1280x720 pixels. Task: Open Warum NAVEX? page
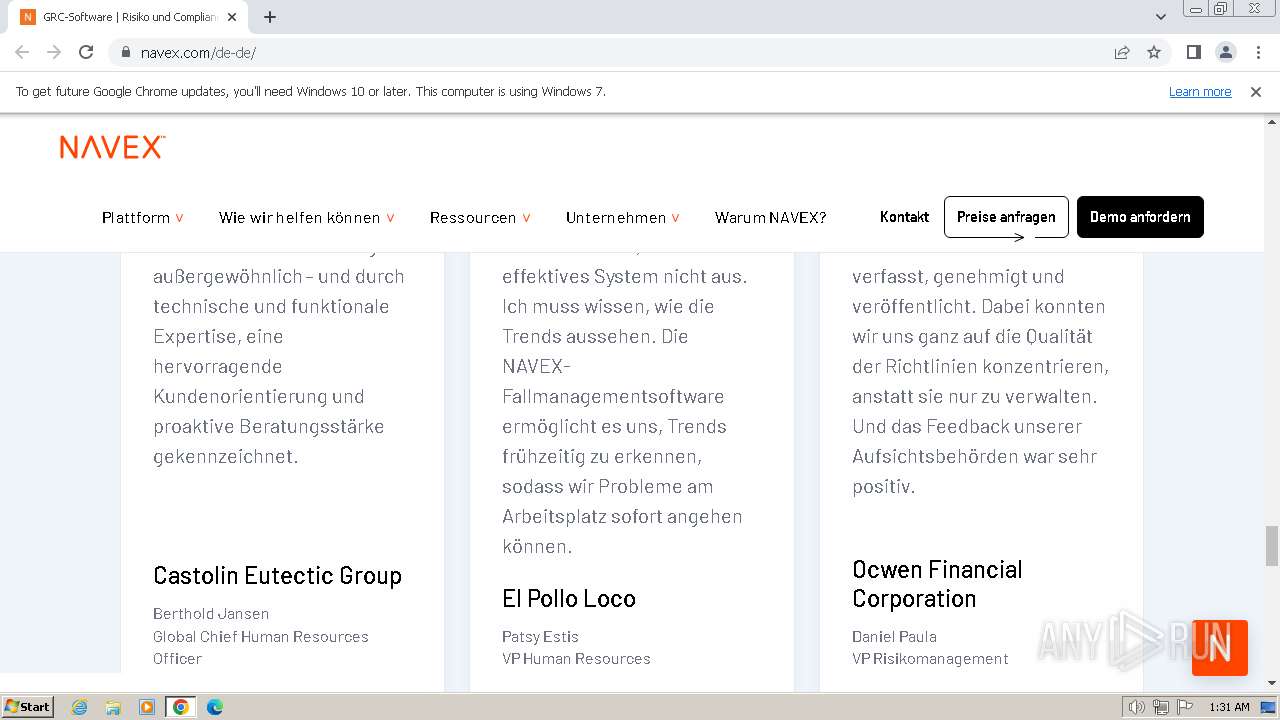pos(770,217)
